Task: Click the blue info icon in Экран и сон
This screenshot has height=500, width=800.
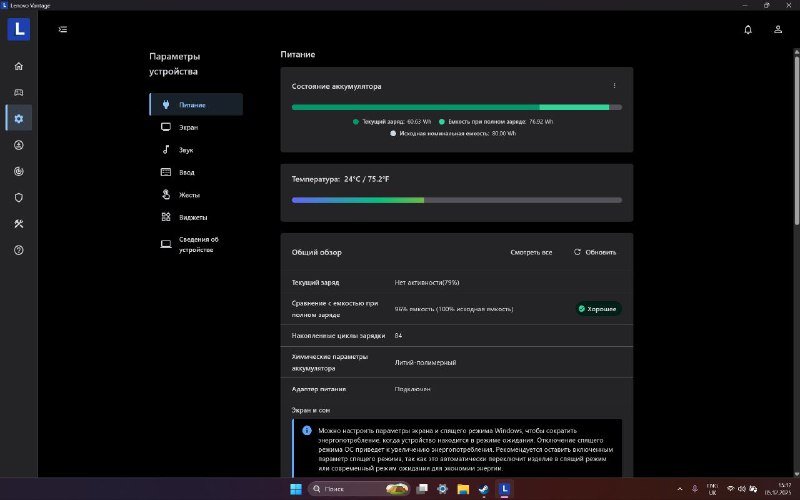Action: (307, 431)
